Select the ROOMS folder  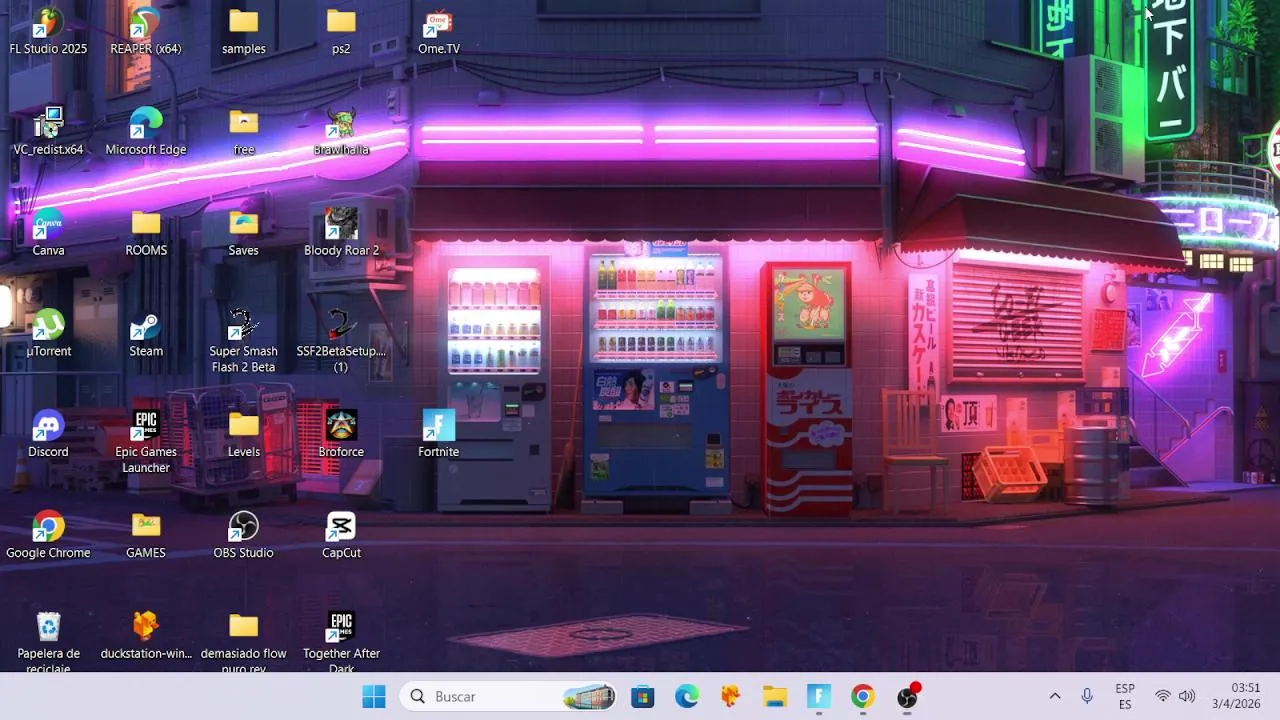(146, 233)
